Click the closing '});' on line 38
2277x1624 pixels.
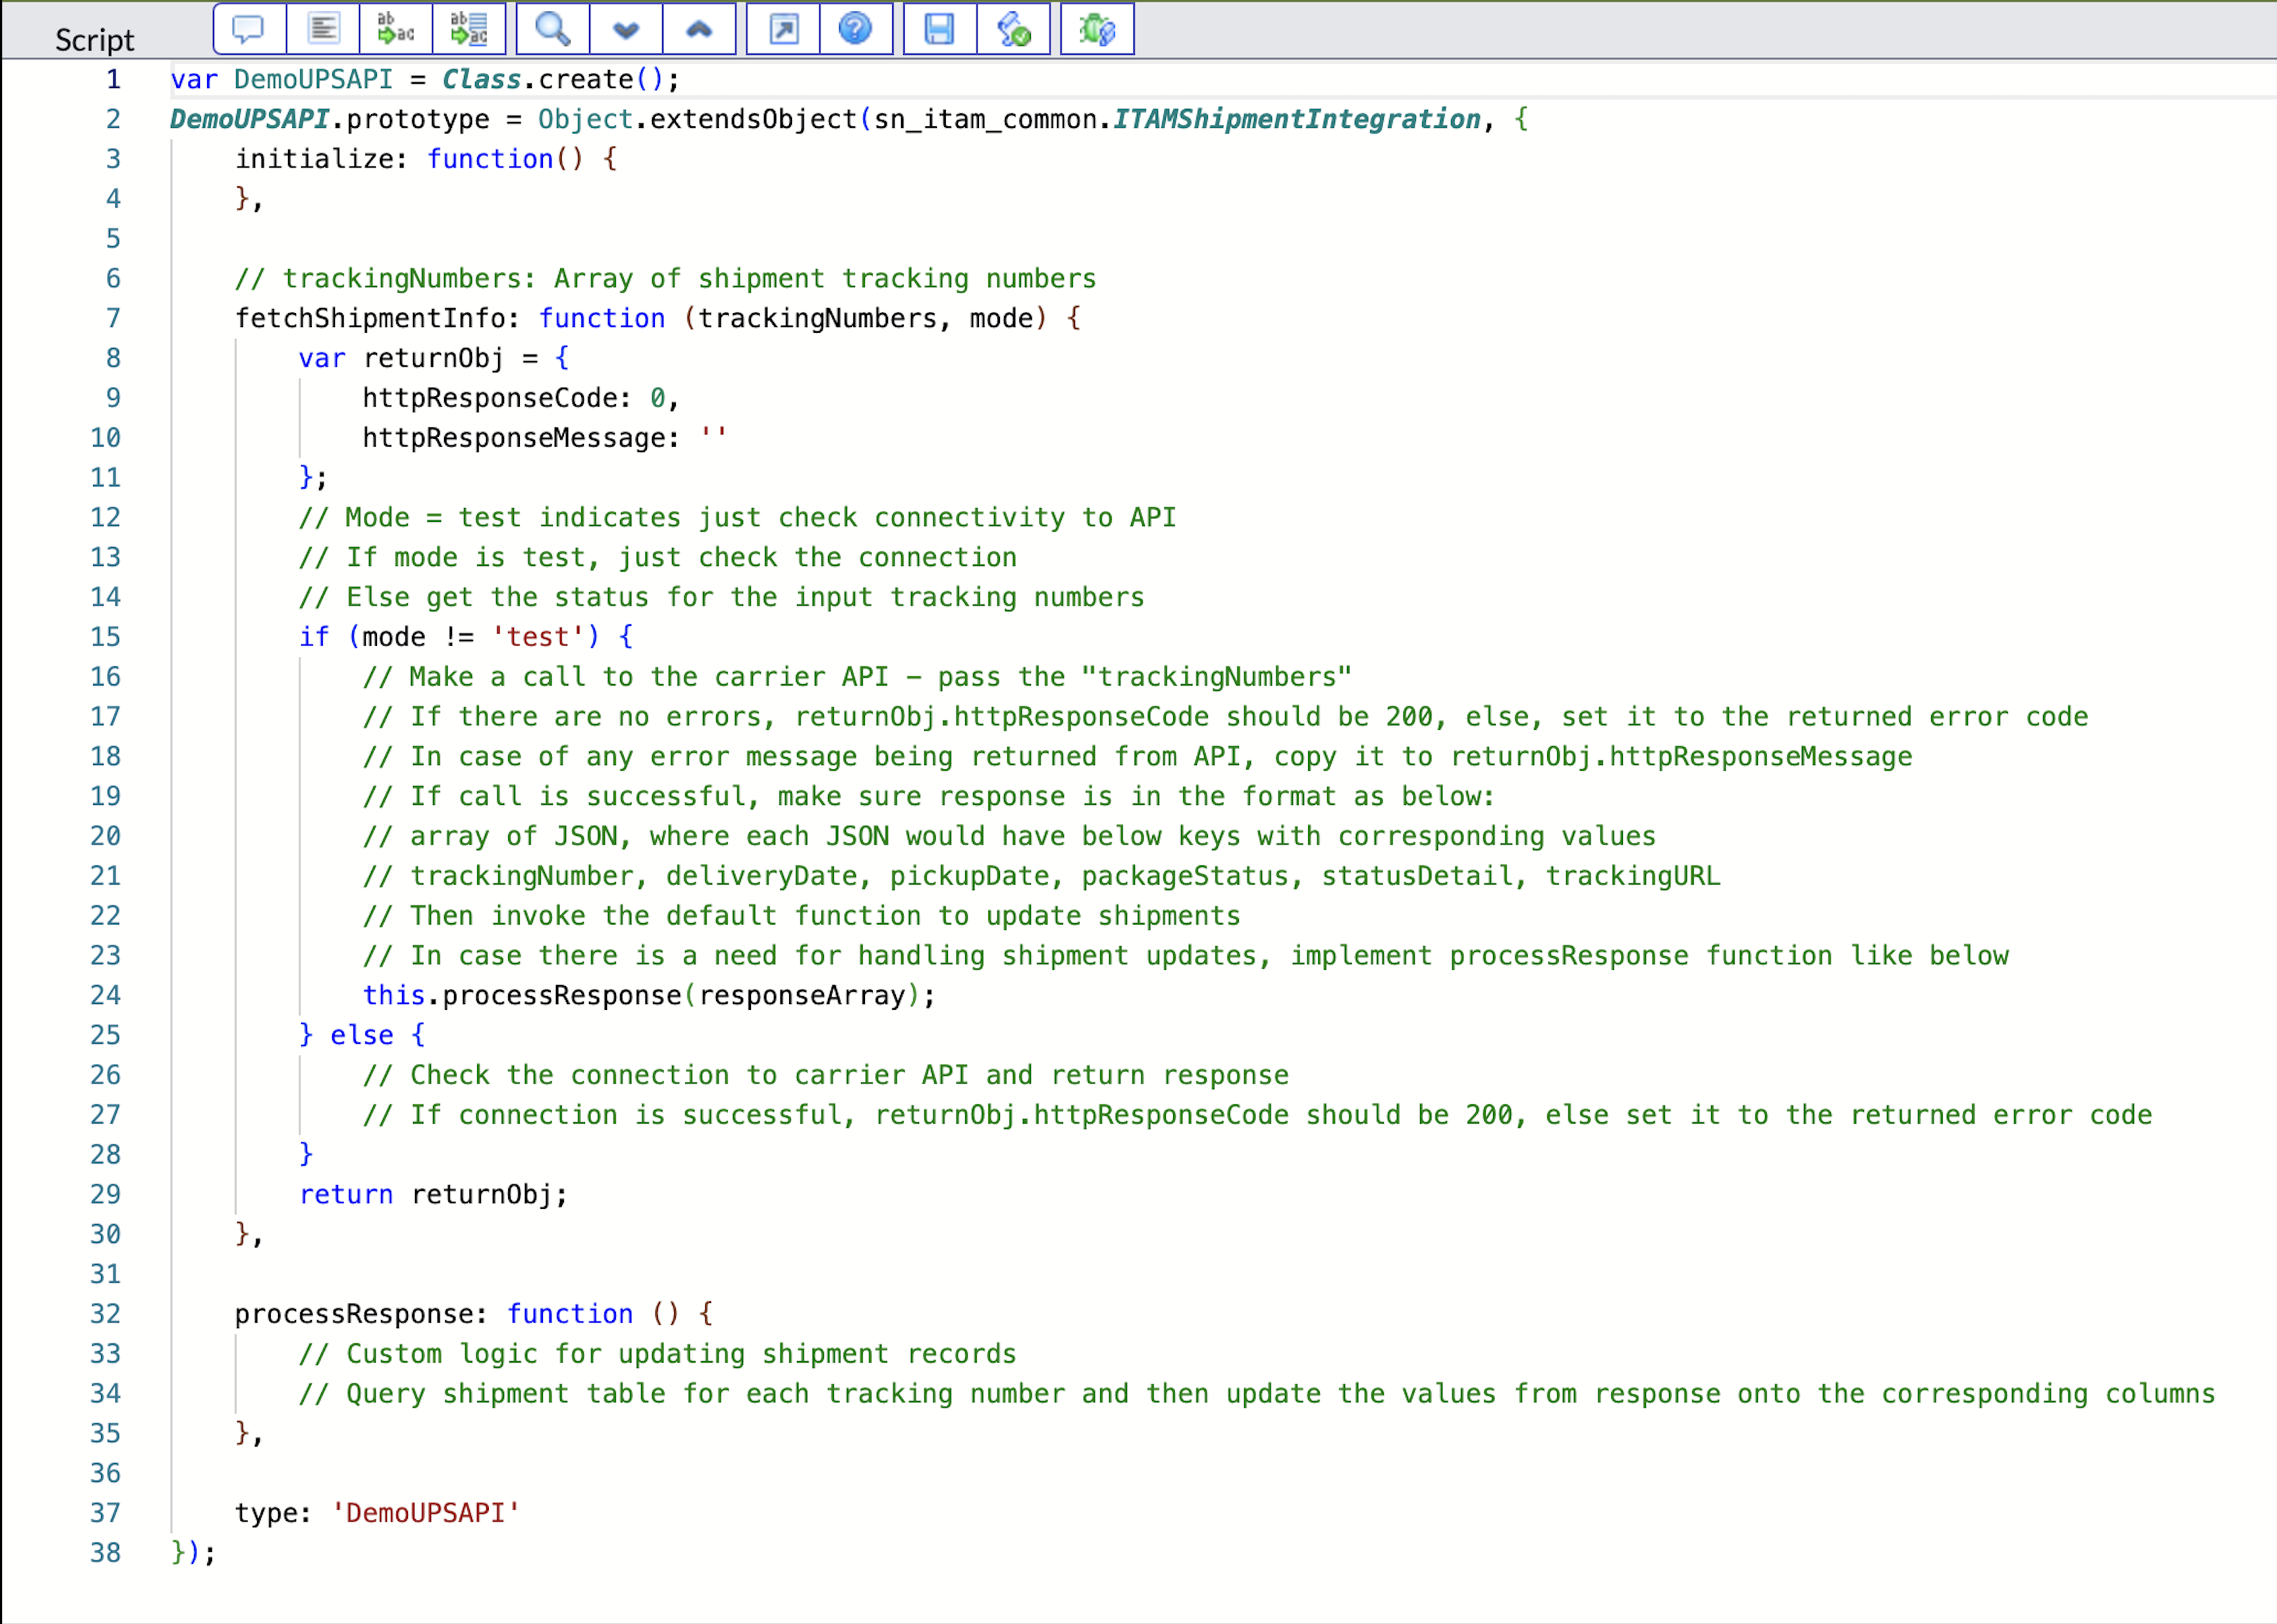tap(193, 1553)
